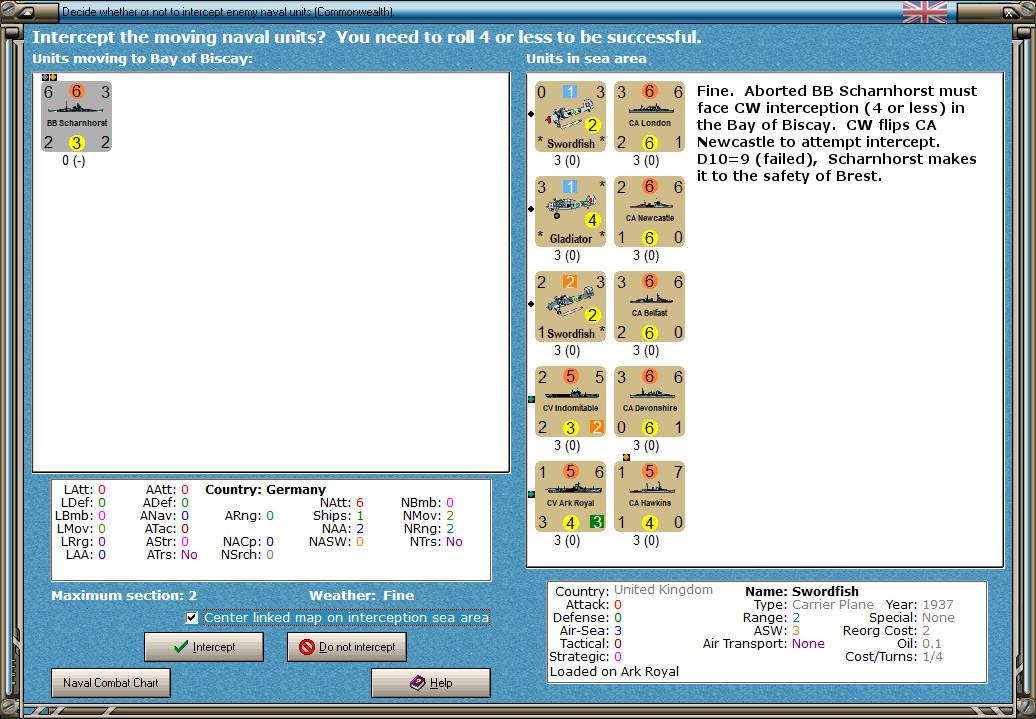
Task: Click the '0 (-)' label under Scharnhorst
Action: [x=73, y=161]
